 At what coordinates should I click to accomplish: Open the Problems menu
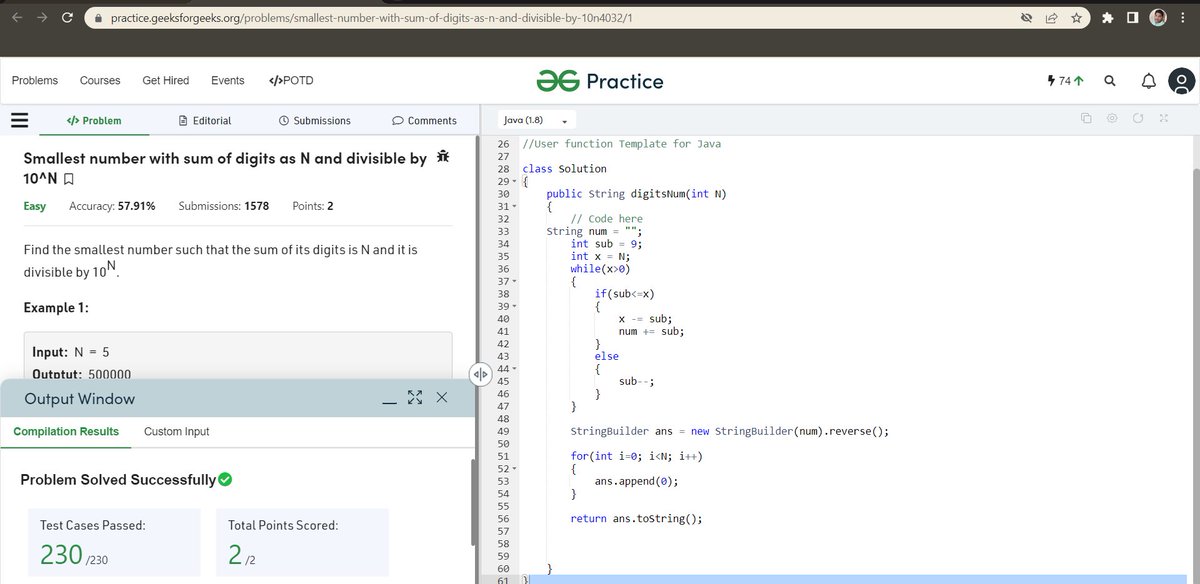35,80
